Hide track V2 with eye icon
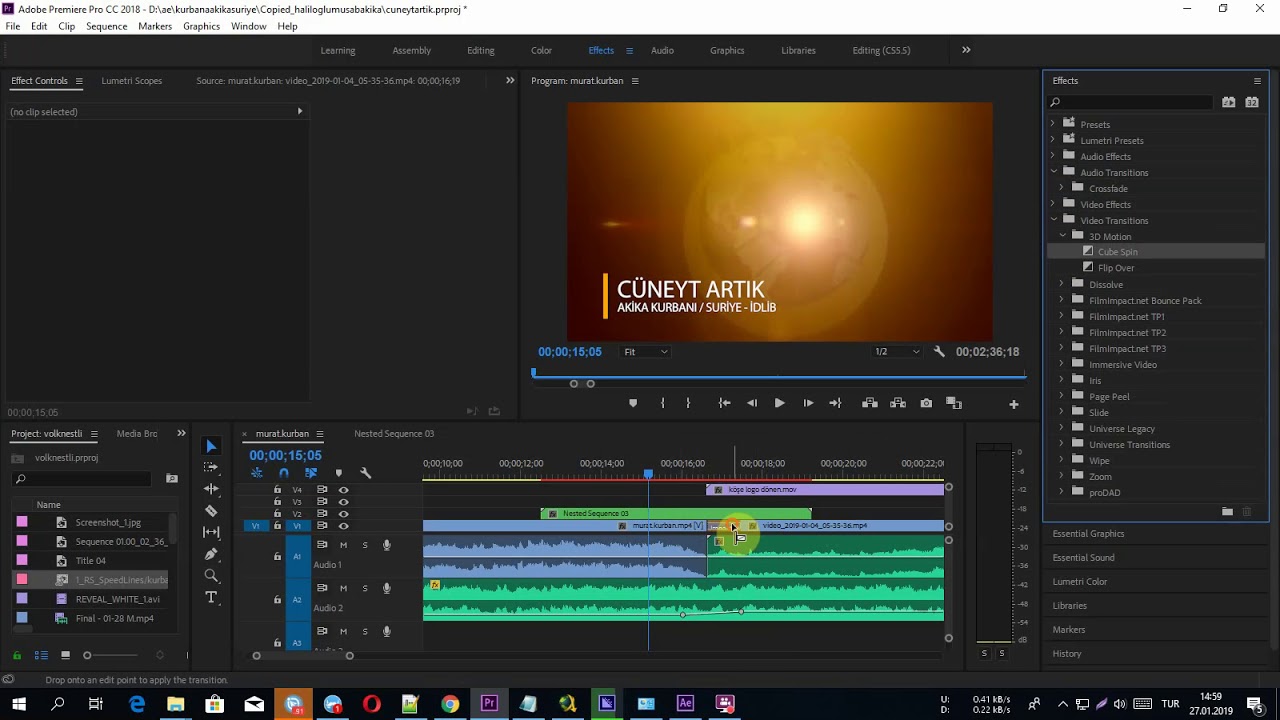Image resolution: width=1280 pixels, height=720 pixels. tap(343, 514)
